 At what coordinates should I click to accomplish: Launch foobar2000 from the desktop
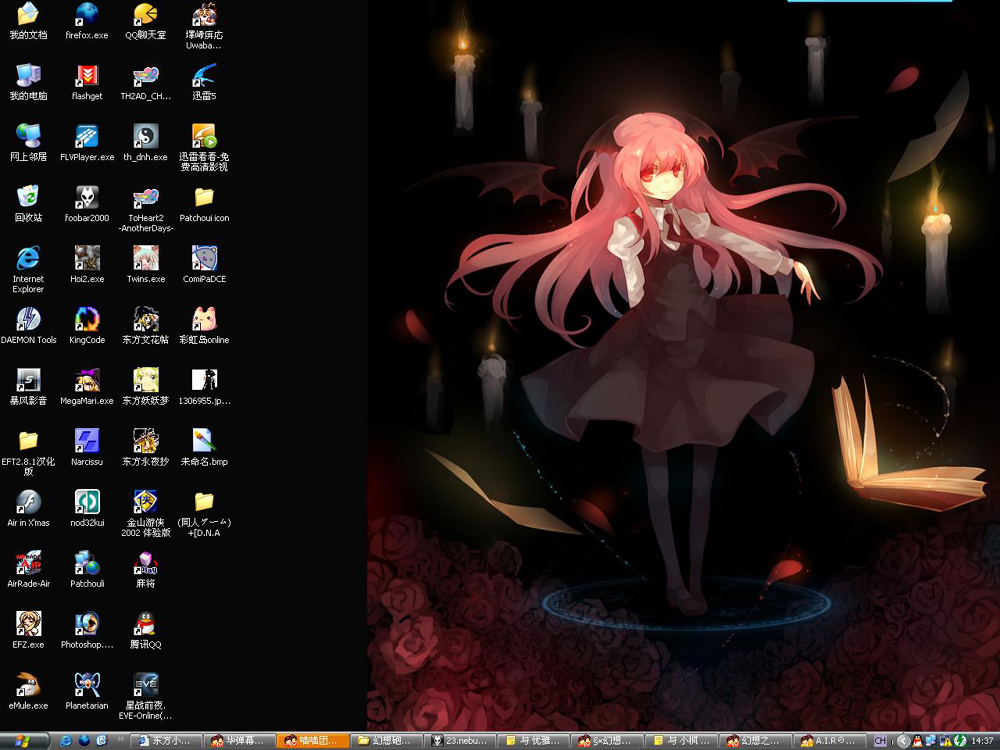click(x=87, y=204)
